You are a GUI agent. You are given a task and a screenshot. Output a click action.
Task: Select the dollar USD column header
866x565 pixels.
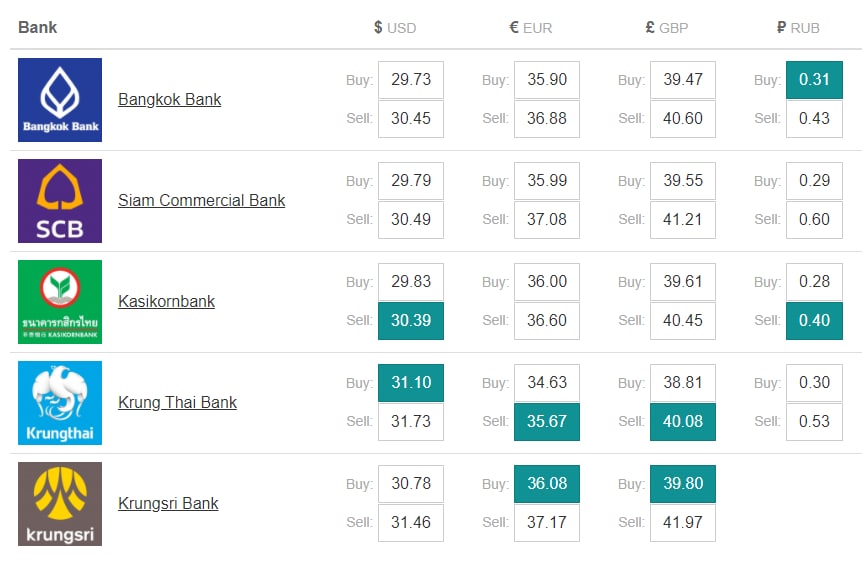pos(395,28)
